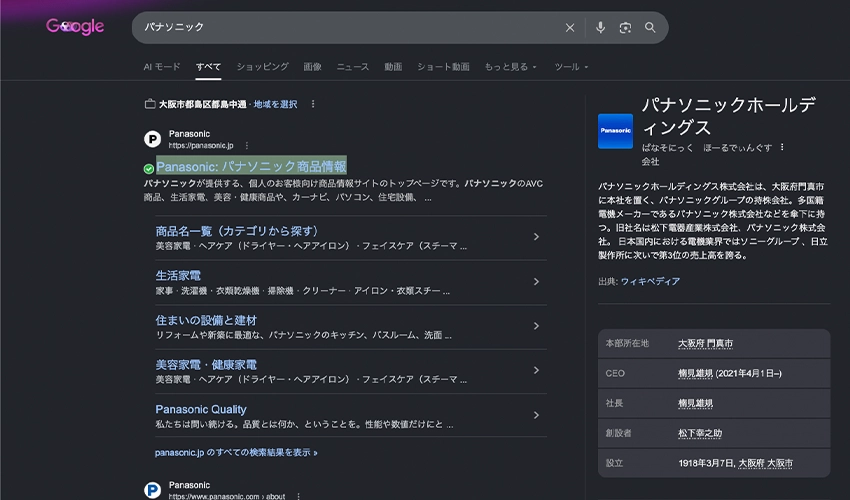
Task: Click the briefcase icon beside 大阪市都島区都島中通
Action: (150, 104)
